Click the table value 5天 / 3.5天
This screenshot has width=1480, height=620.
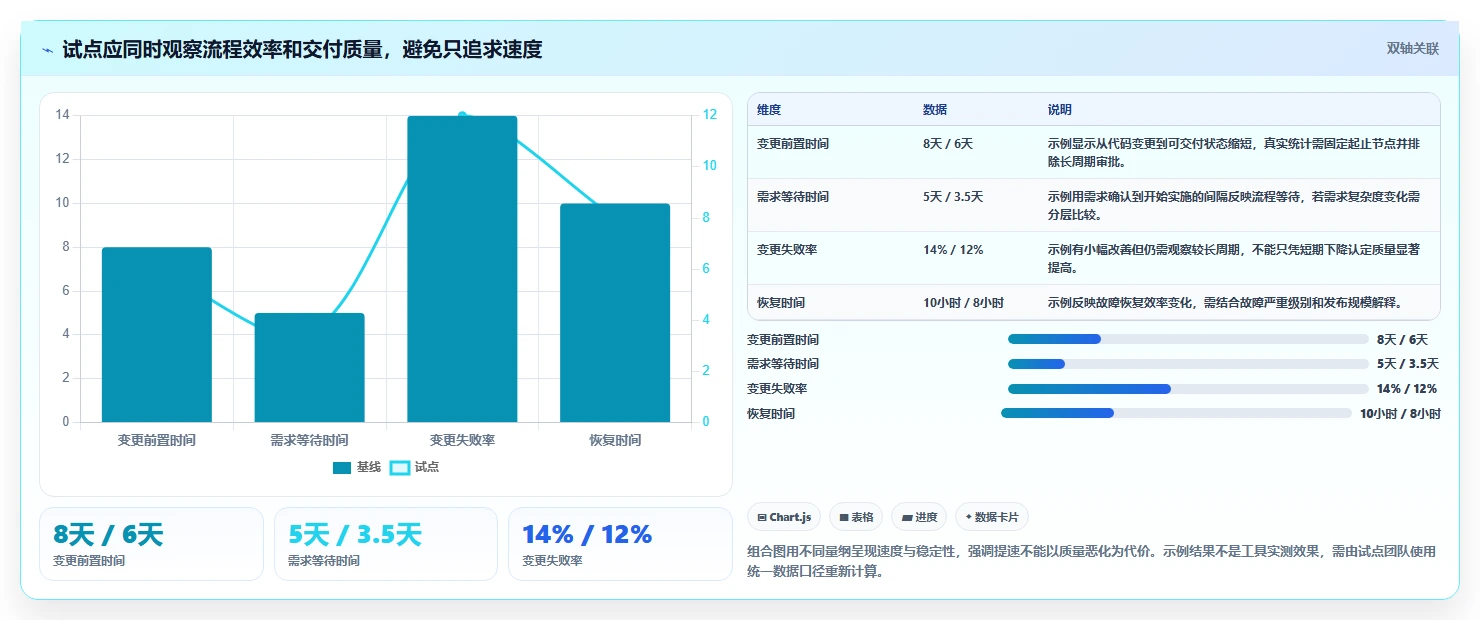point(953,197)
